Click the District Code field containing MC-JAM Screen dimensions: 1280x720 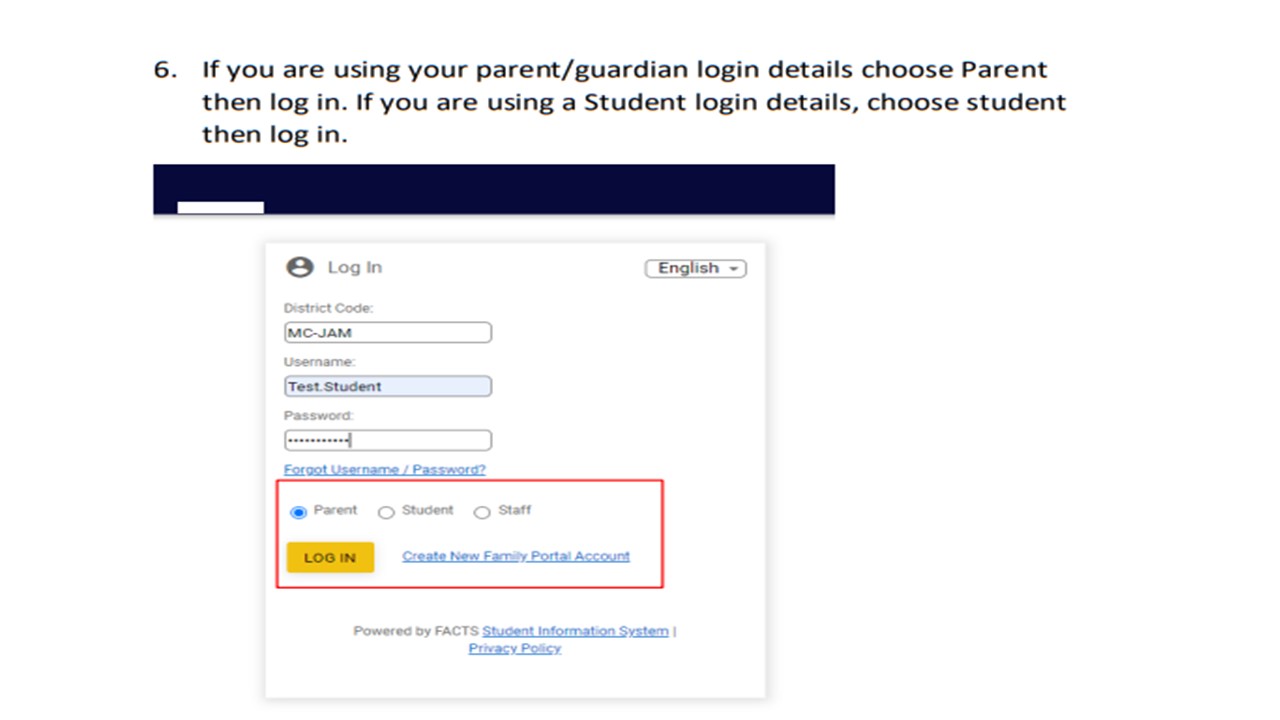387,333
